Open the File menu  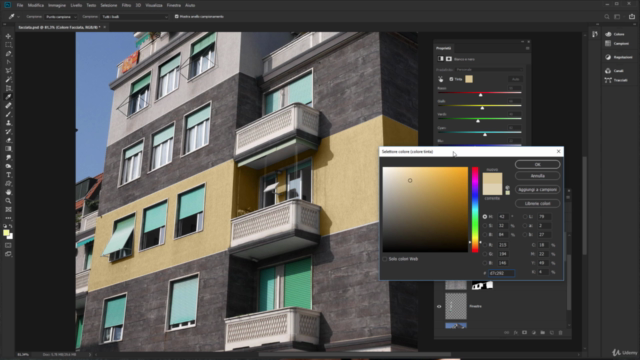pos(20,5)
